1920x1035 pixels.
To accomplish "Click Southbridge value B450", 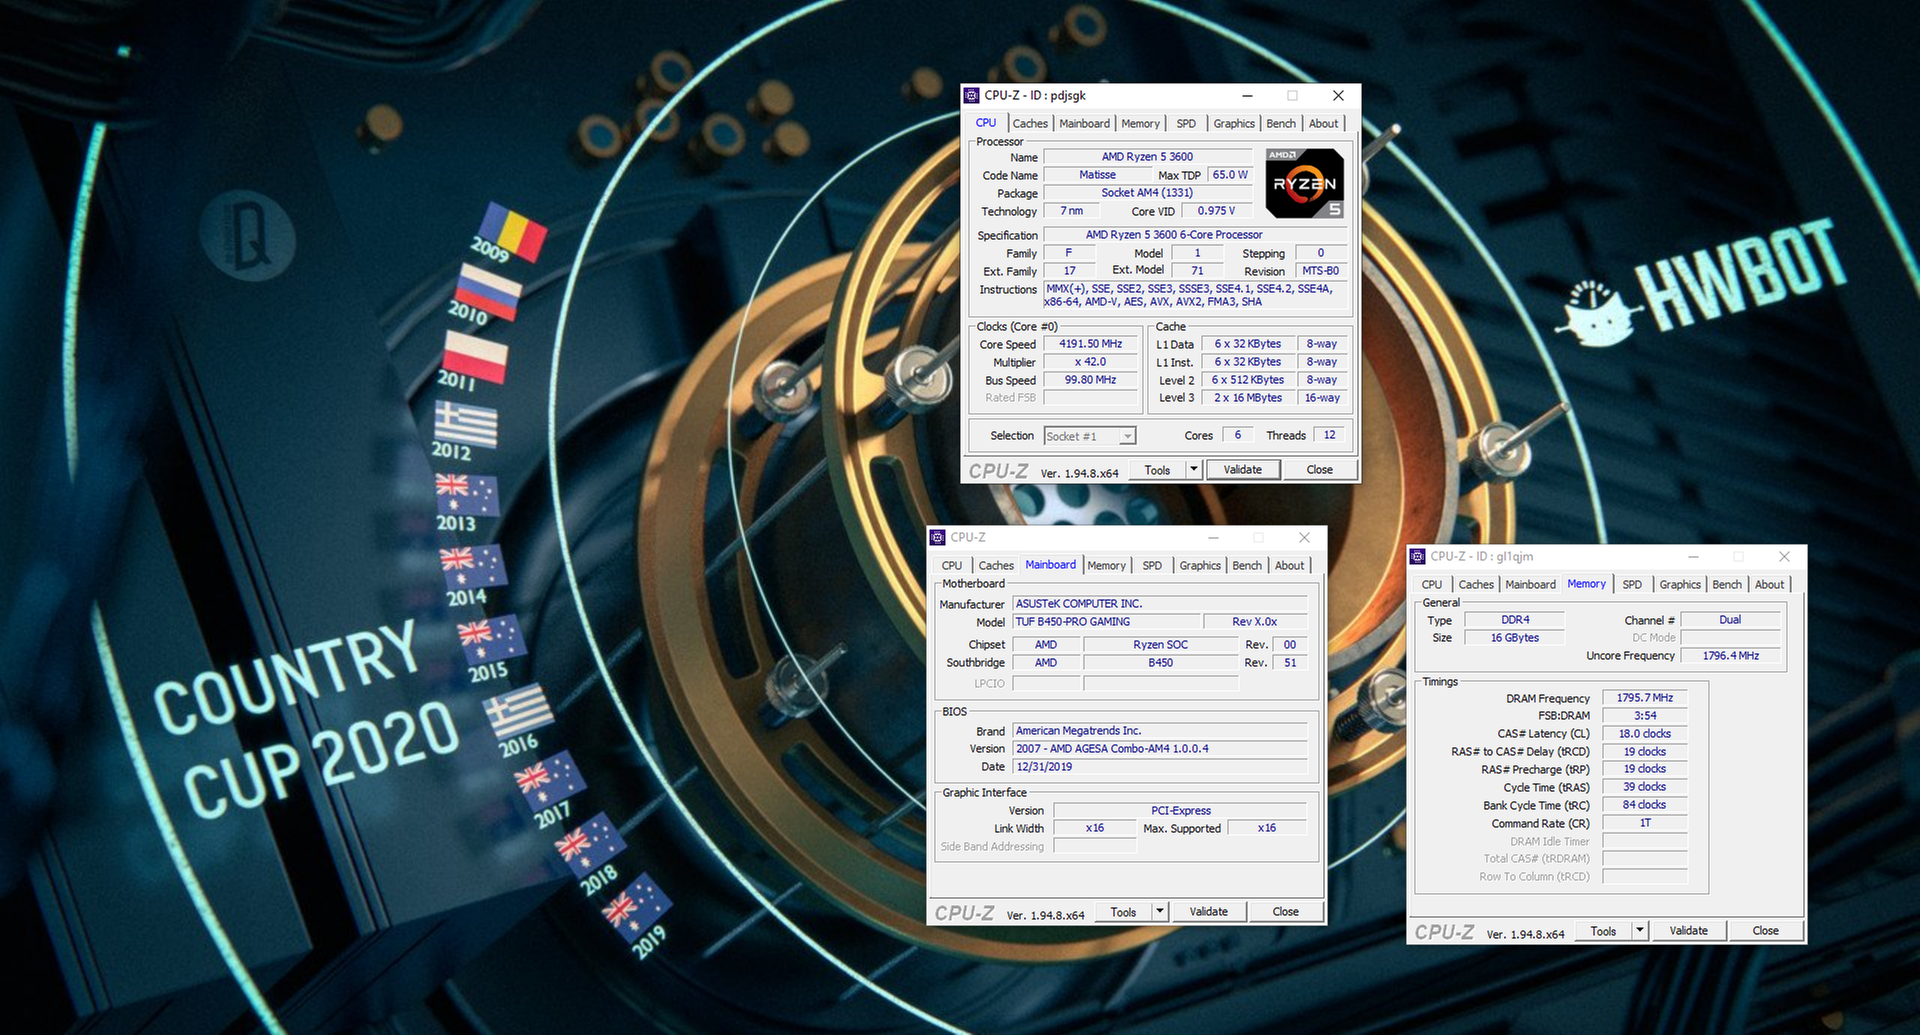I will pyautogui.click(x=1160, y=663).
